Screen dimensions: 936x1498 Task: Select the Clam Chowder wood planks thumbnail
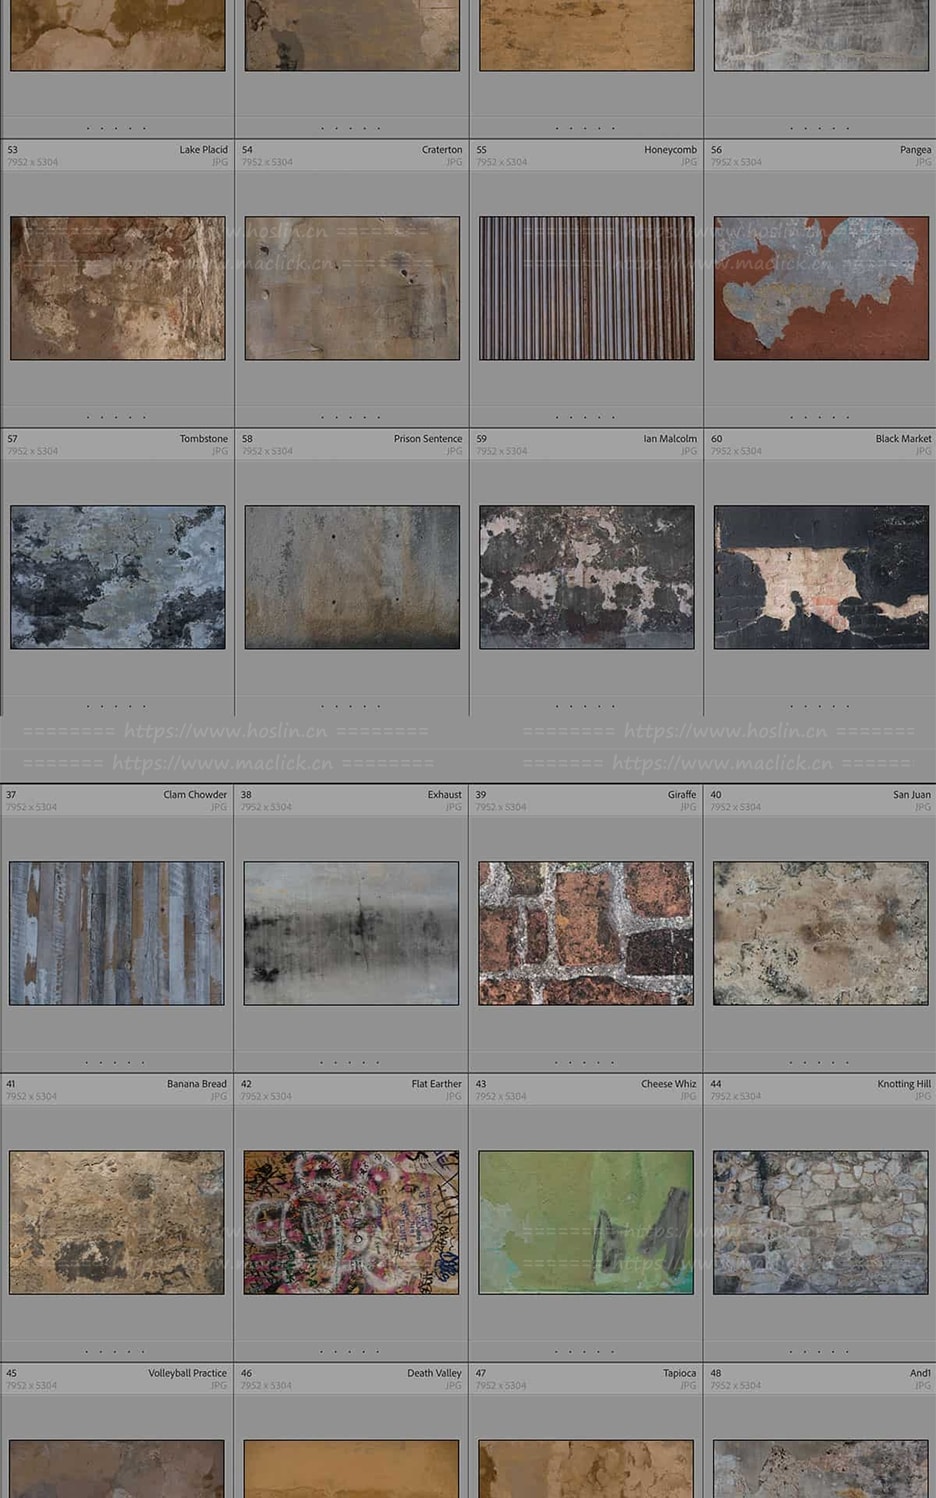click(x=117, y=933)
